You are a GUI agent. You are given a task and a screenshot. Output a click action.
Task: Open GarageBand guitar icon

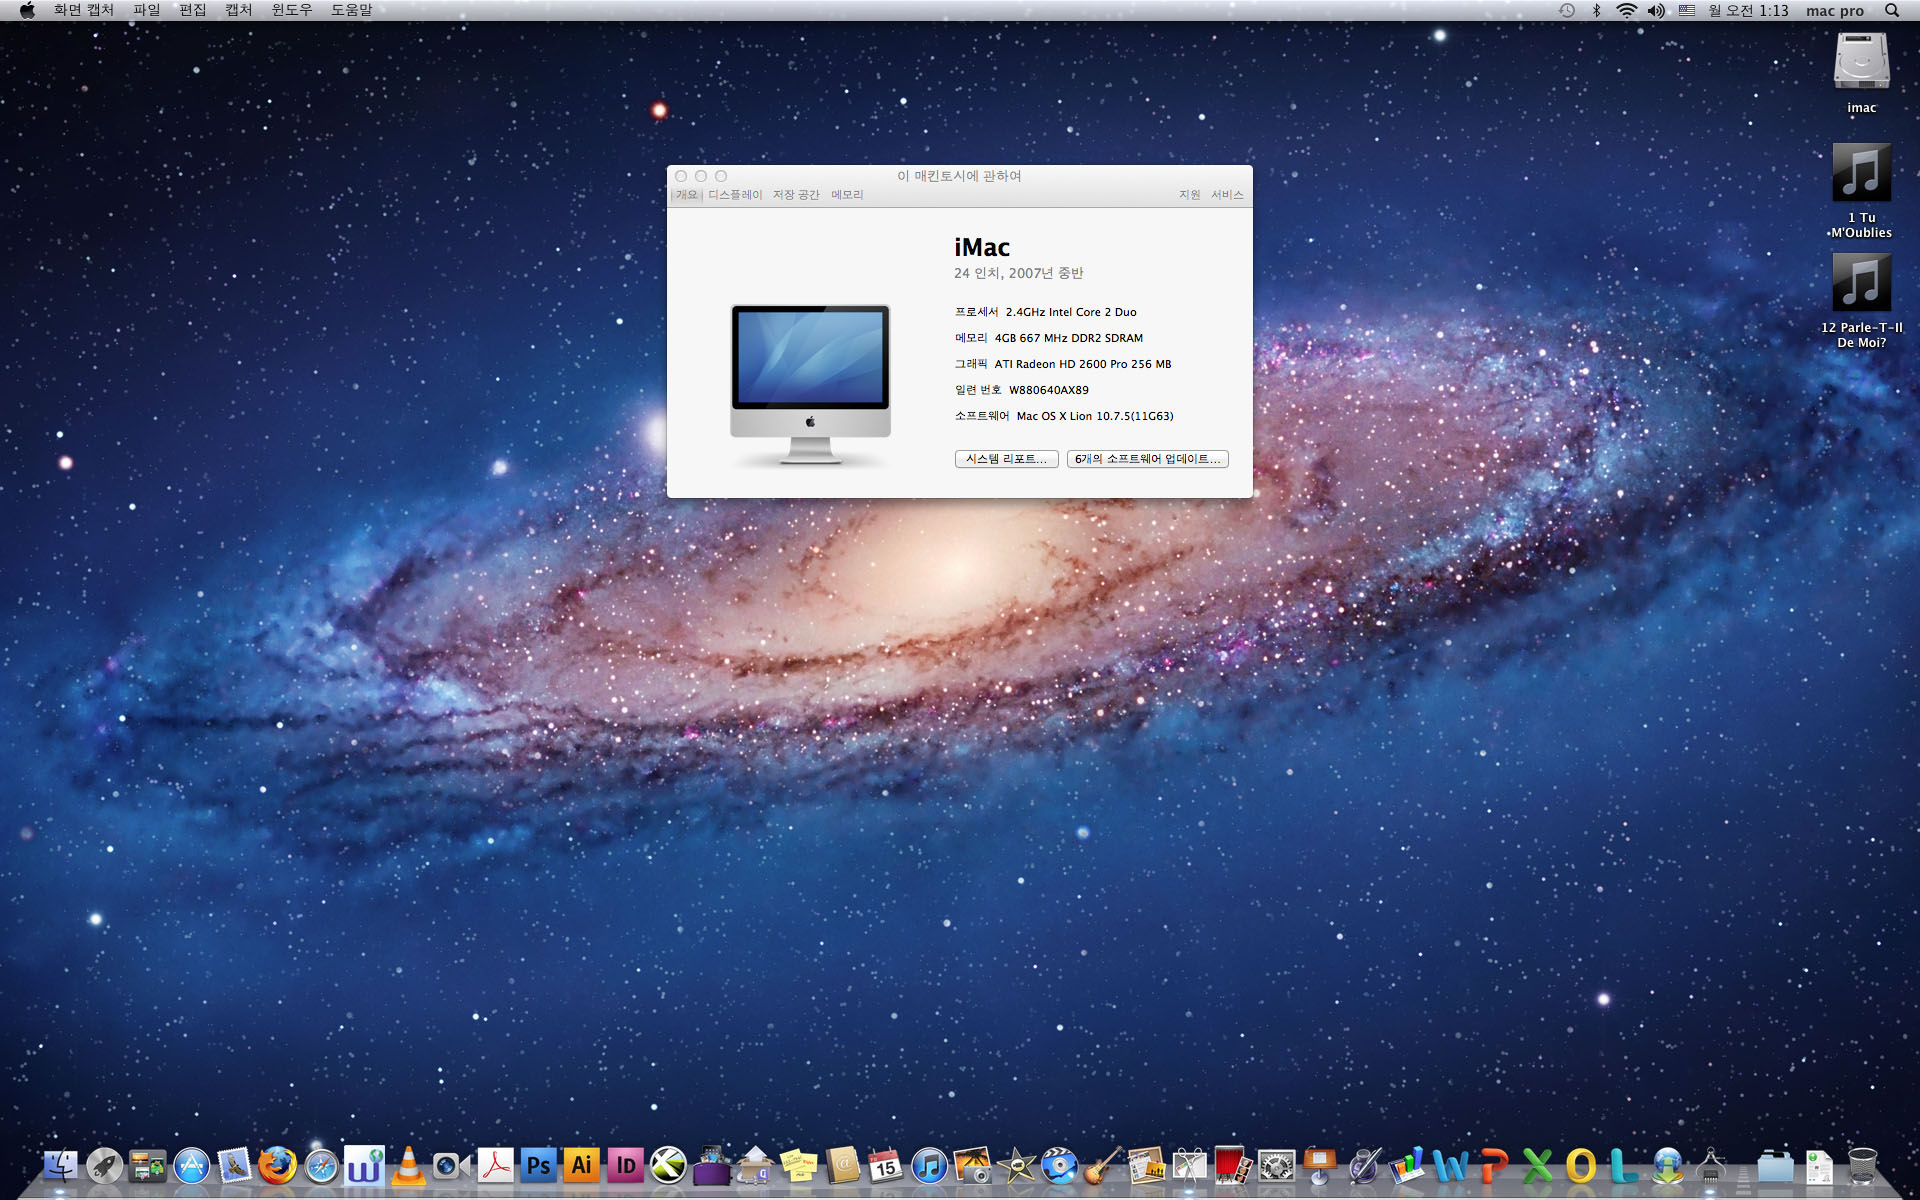[1102, 1166]
